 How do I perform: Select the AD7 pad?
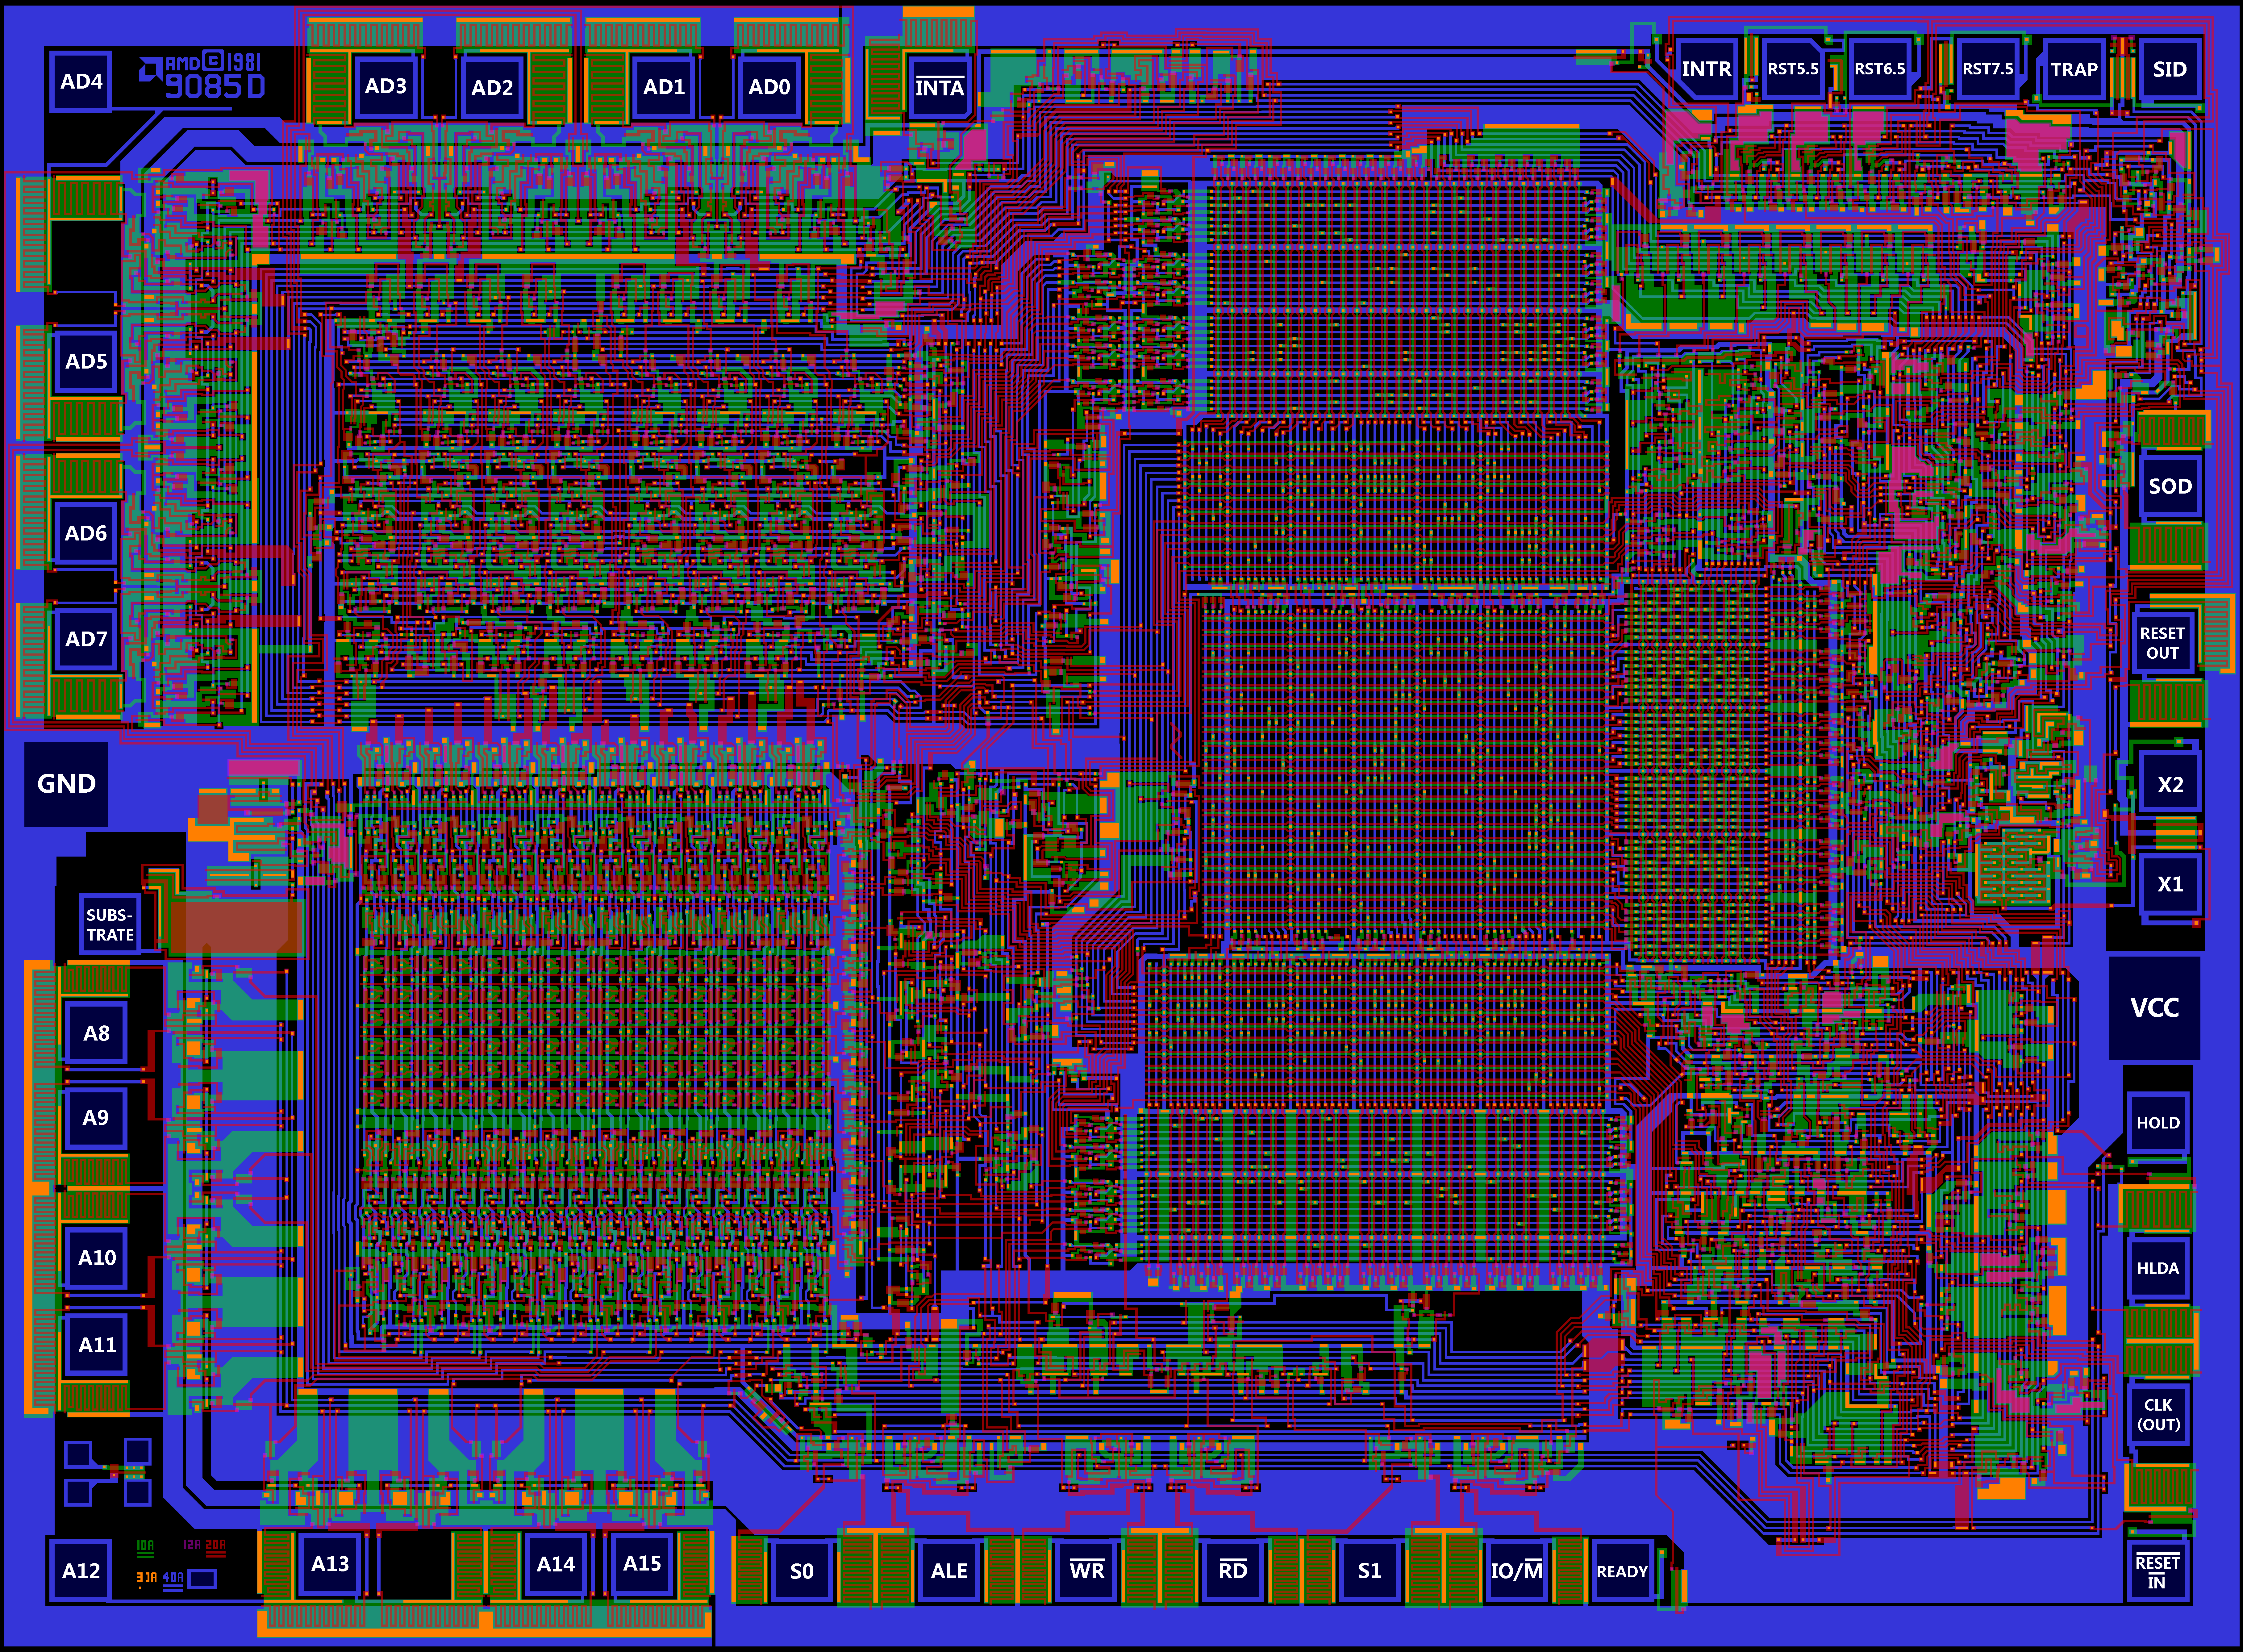[x=86, y=639]
